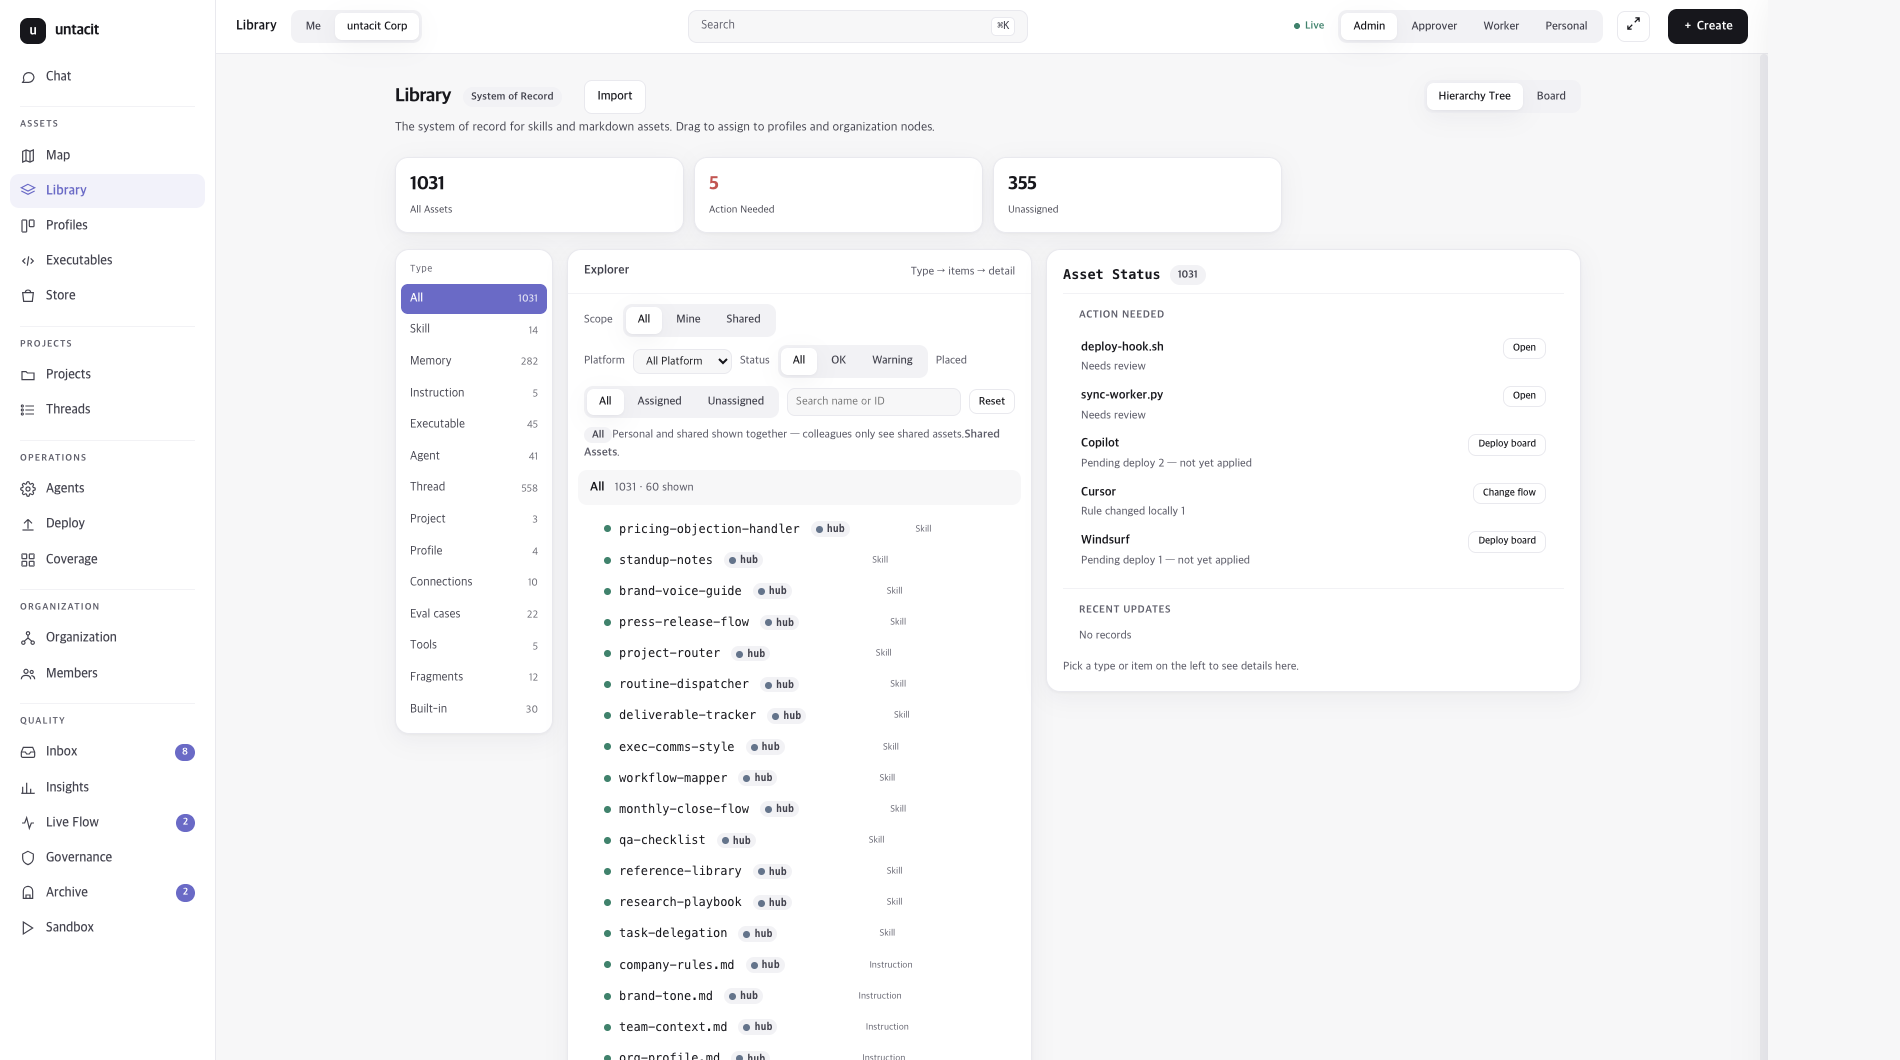1900x1060 pixels.
Task: Switch workspace toggle to Me
Action: 313,26
